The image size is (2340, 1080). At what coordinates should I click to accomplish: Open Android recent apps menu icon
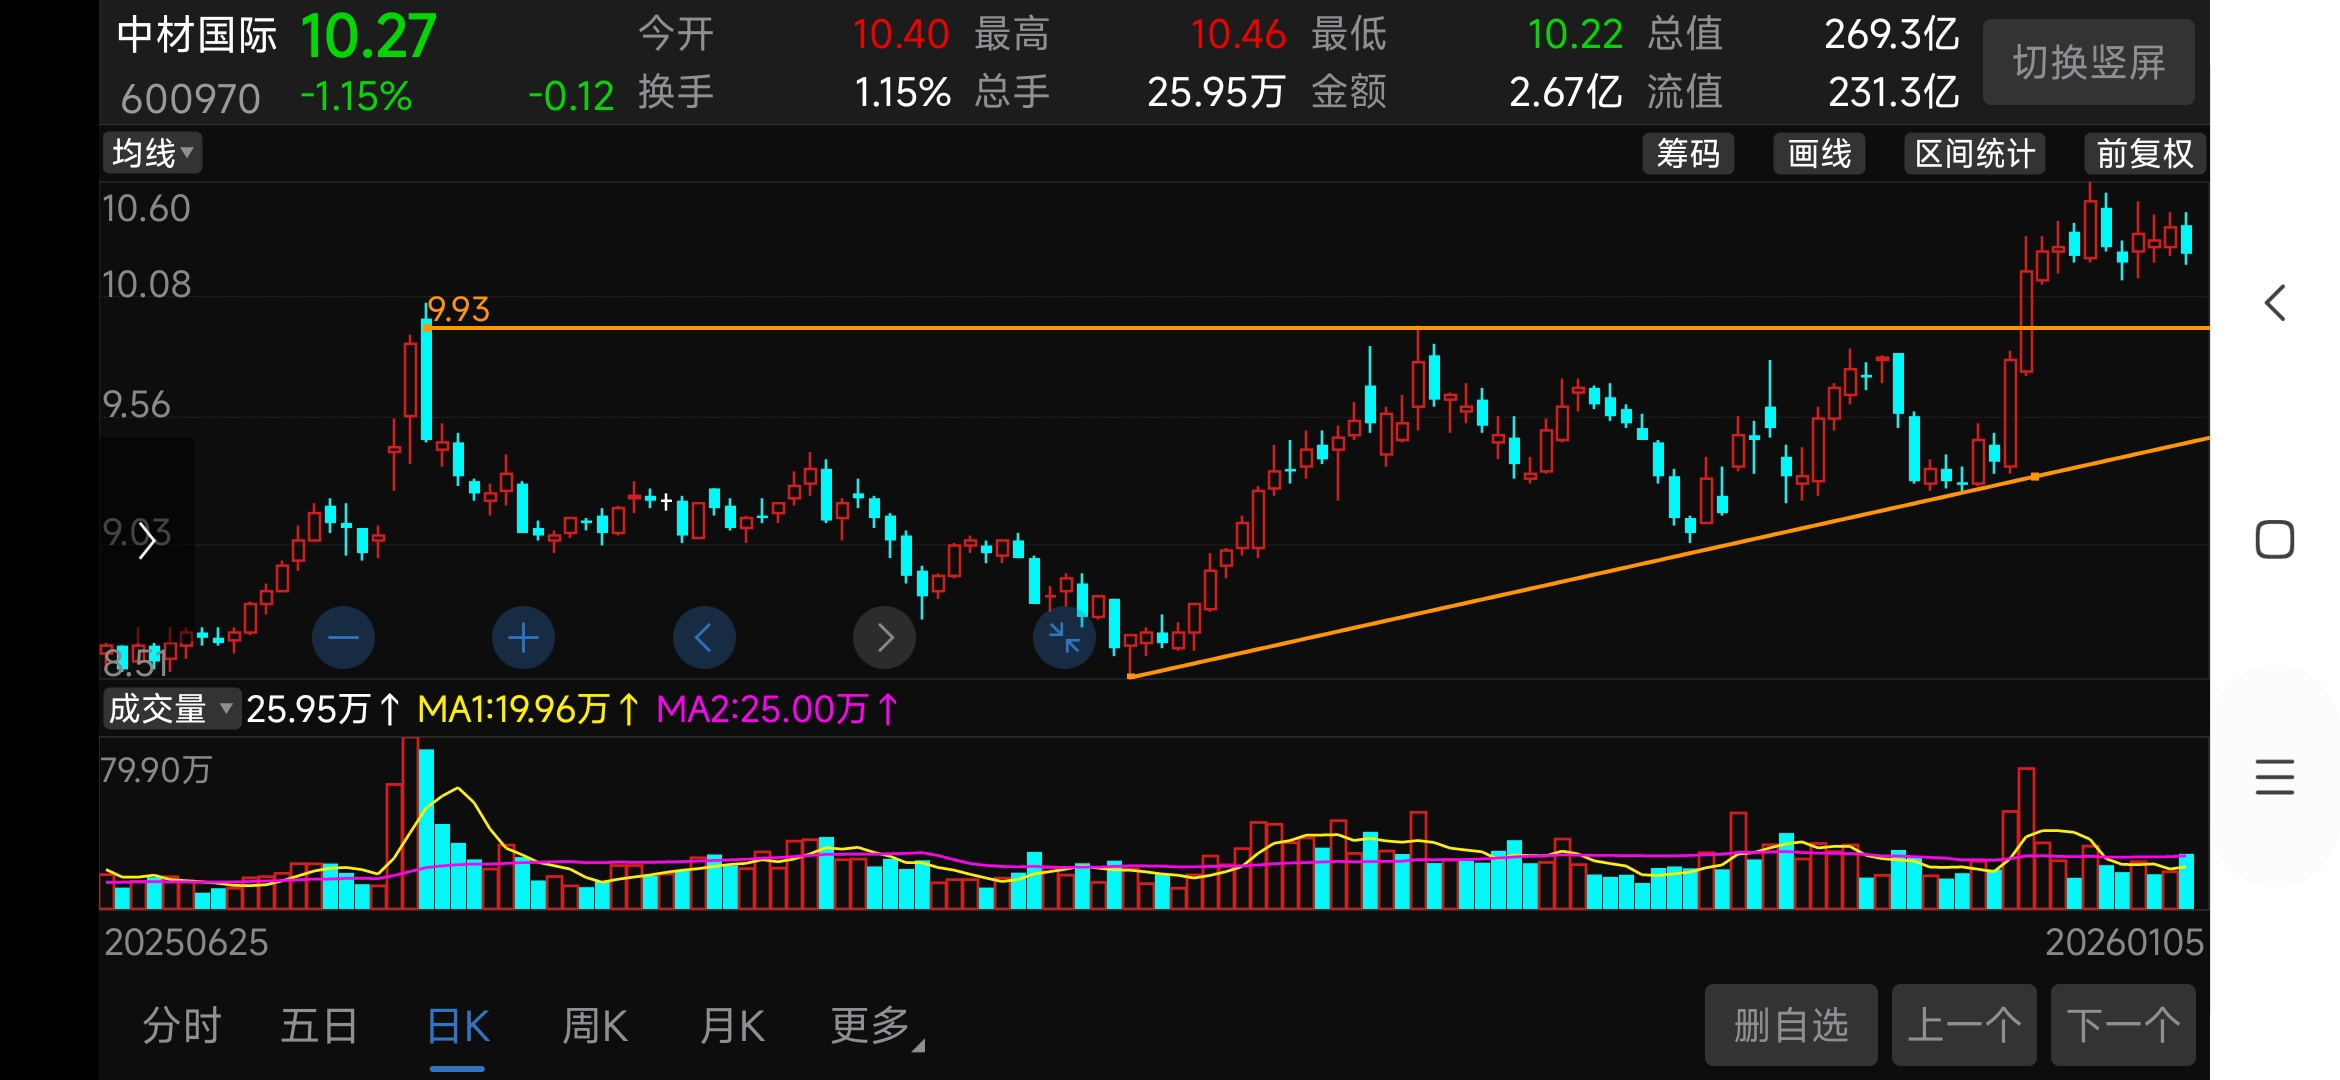pyautogui.click(x=2274, y=777)
